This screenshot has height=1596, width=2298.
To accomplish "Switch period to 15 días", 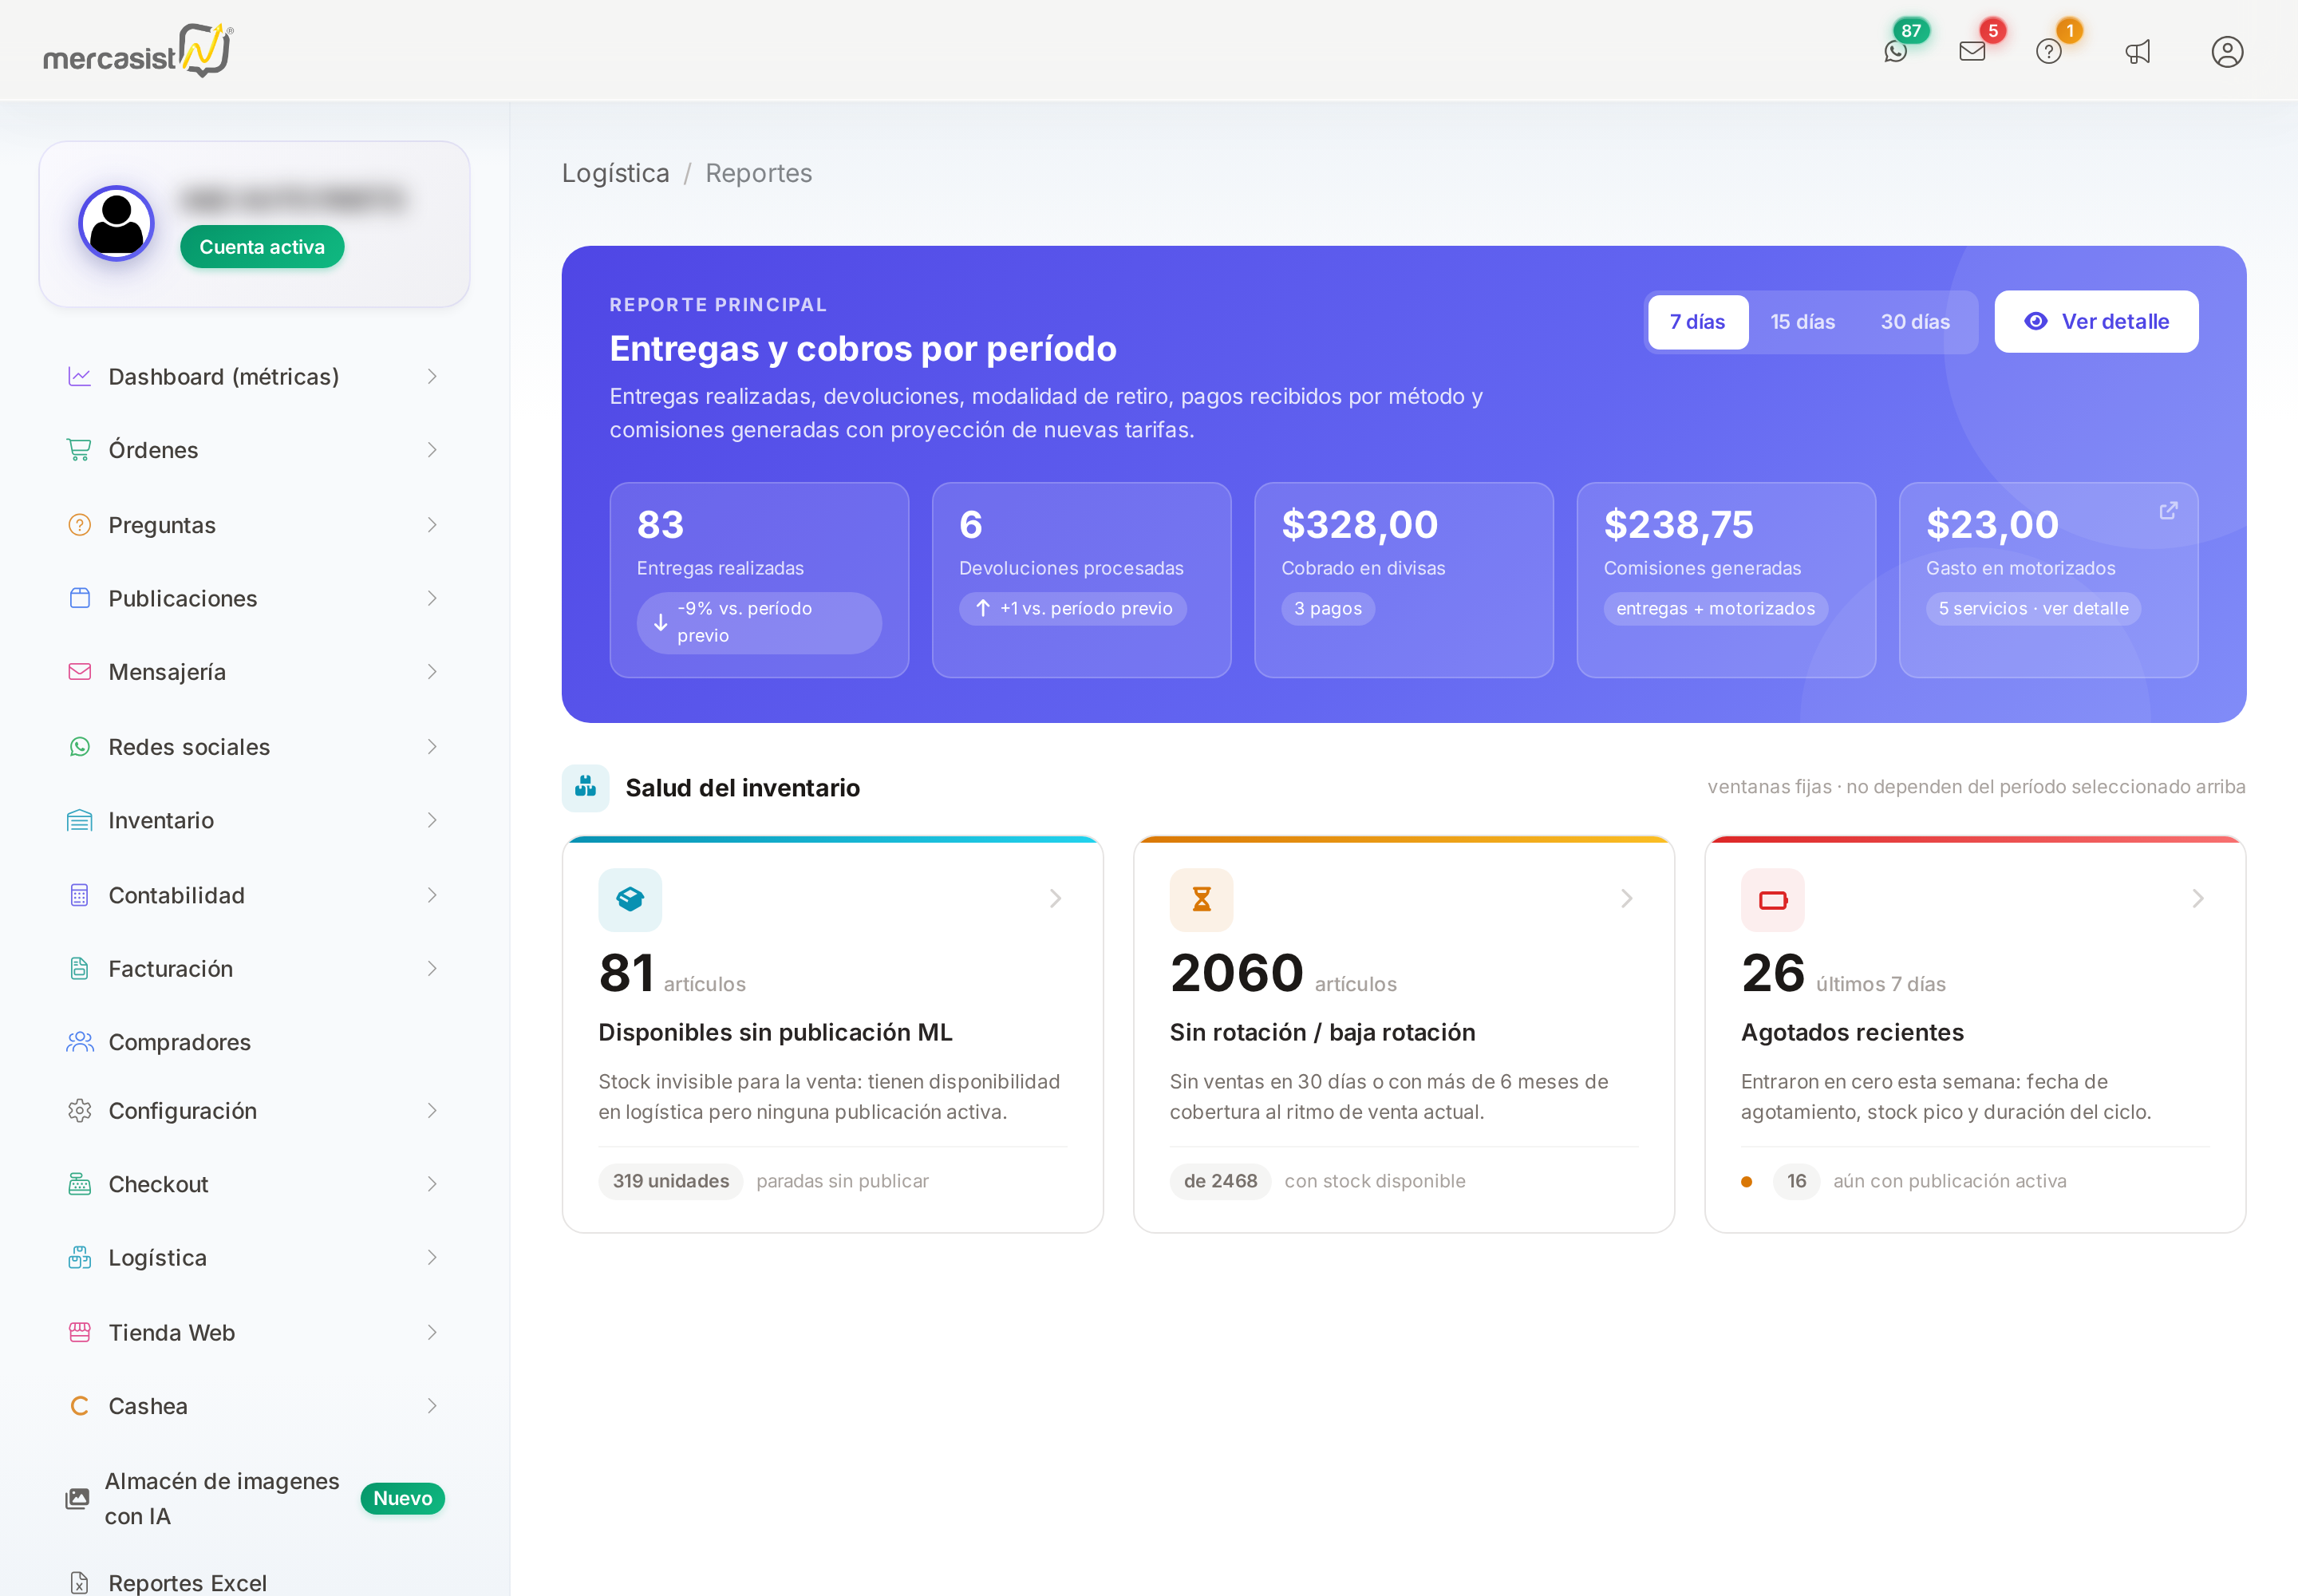I will point(1802,322).
